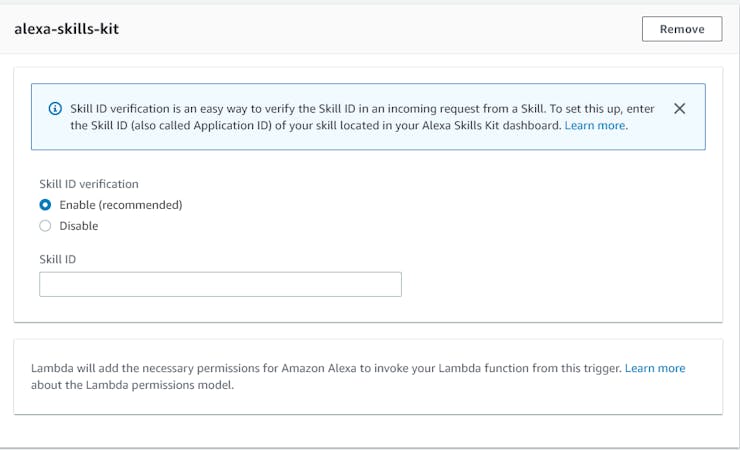Click the blue info icon in the banner
This screenshot has height=450, width=740.
55,108
